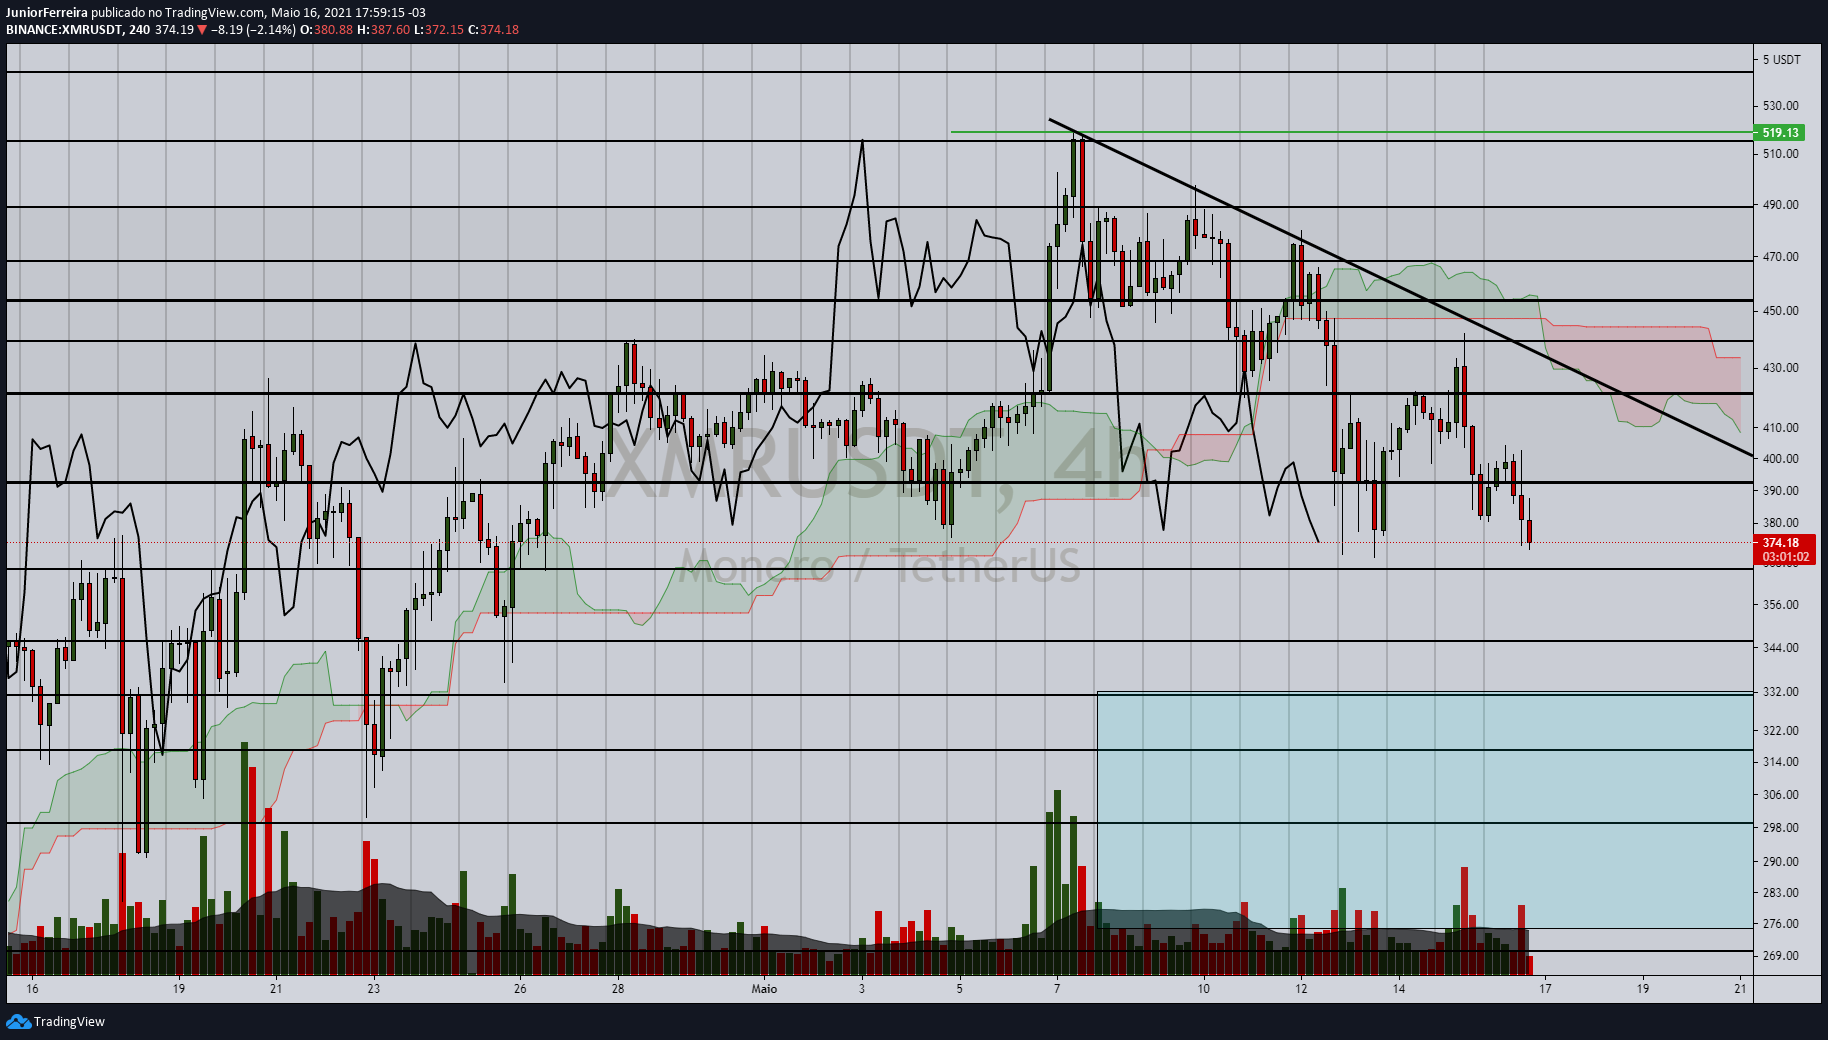
Task: Click the 23 date label on time axis
Action: (374, 988)
